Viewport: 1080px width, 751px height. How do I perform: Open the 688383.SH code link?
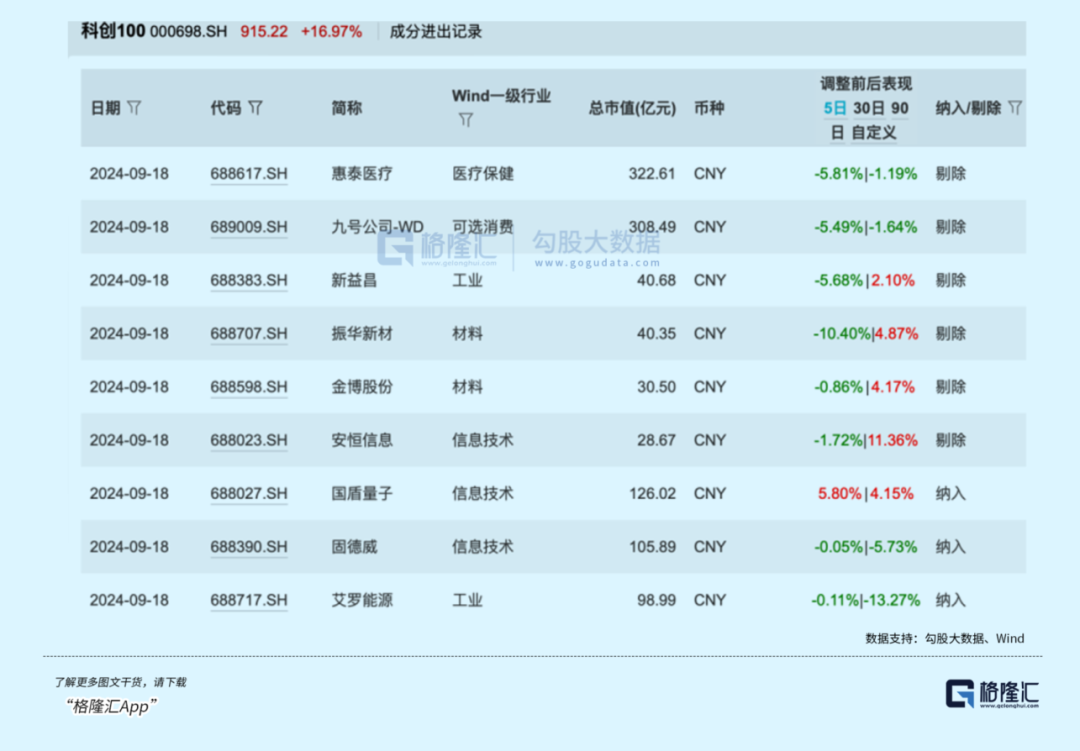(x=249, y=281)
